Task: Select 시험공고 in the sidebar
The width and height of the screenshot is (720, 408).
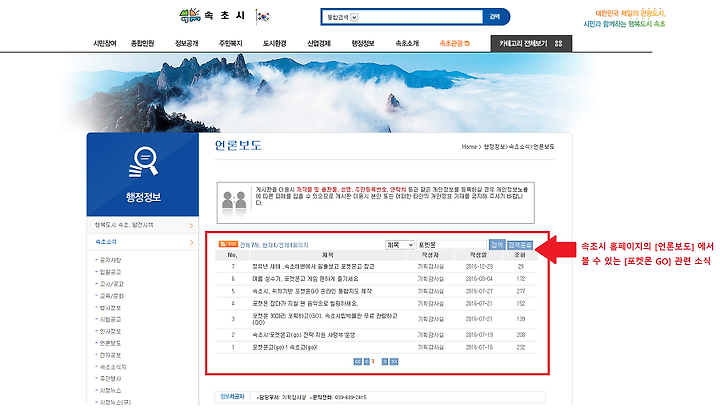Action: click(x=110, y=319)
